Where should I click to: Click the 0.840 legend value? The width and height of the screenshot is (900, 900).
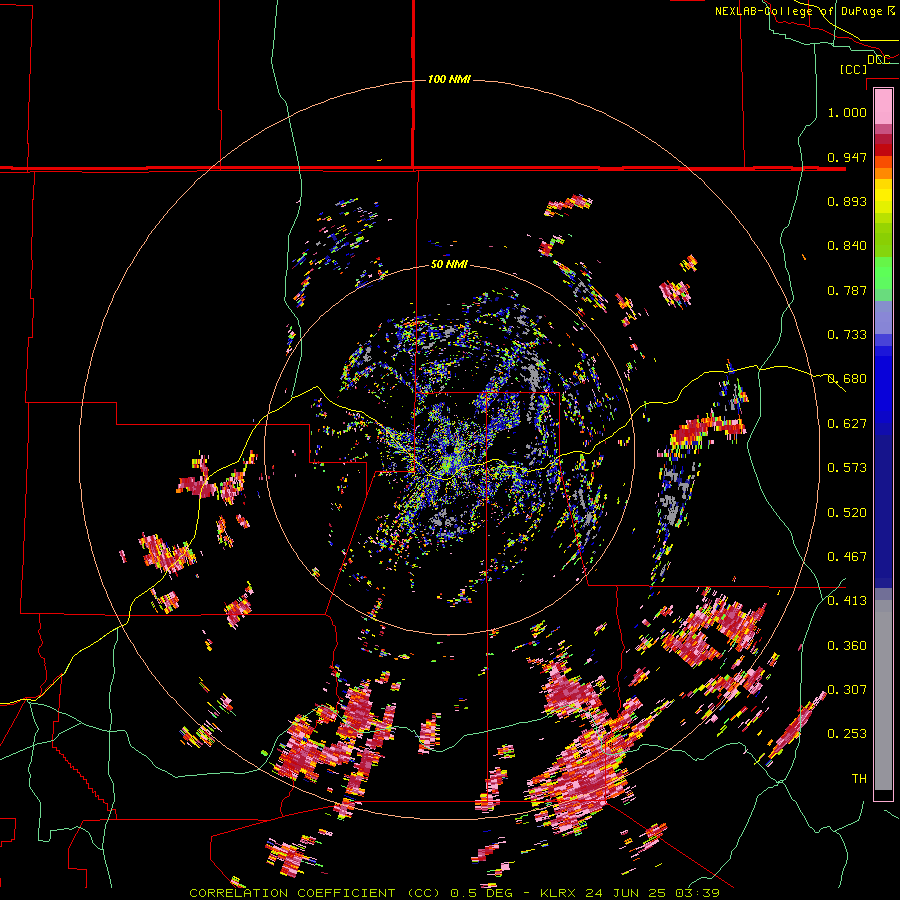coord(847,246)
